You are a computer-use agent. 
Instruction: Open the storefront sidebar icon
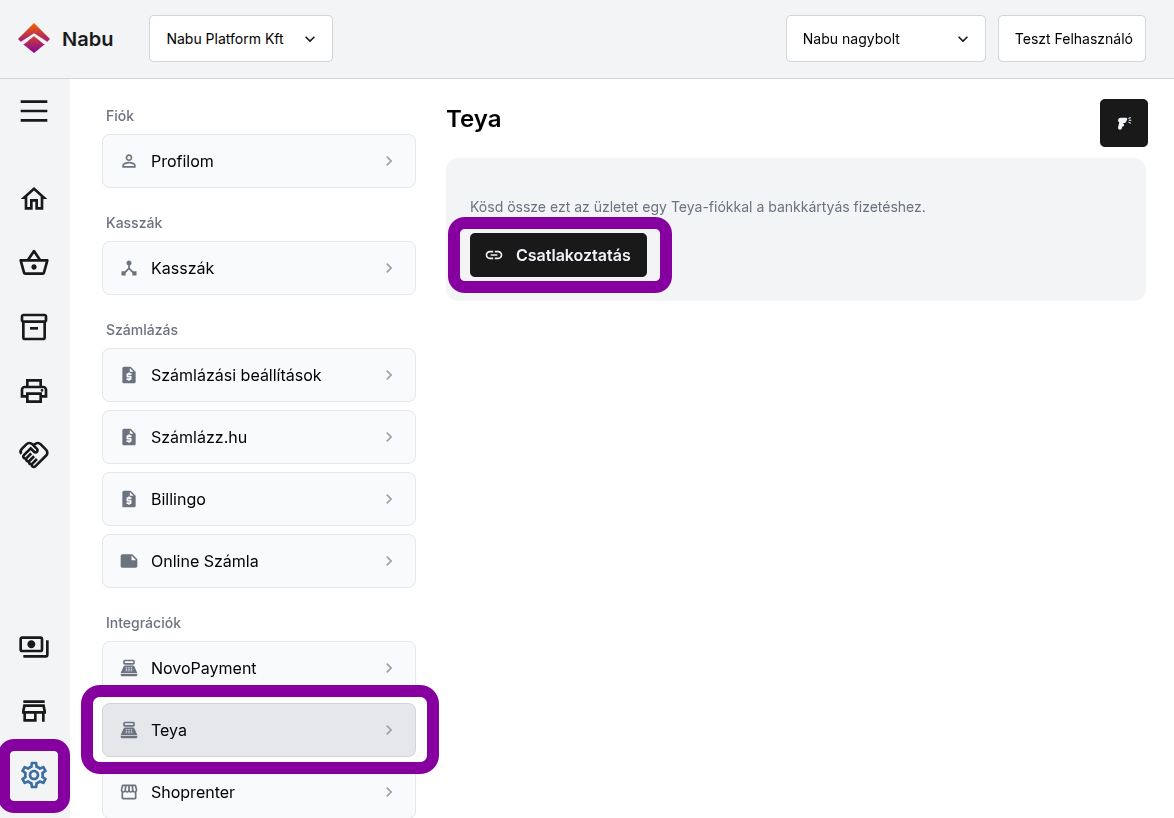[34, 711]
